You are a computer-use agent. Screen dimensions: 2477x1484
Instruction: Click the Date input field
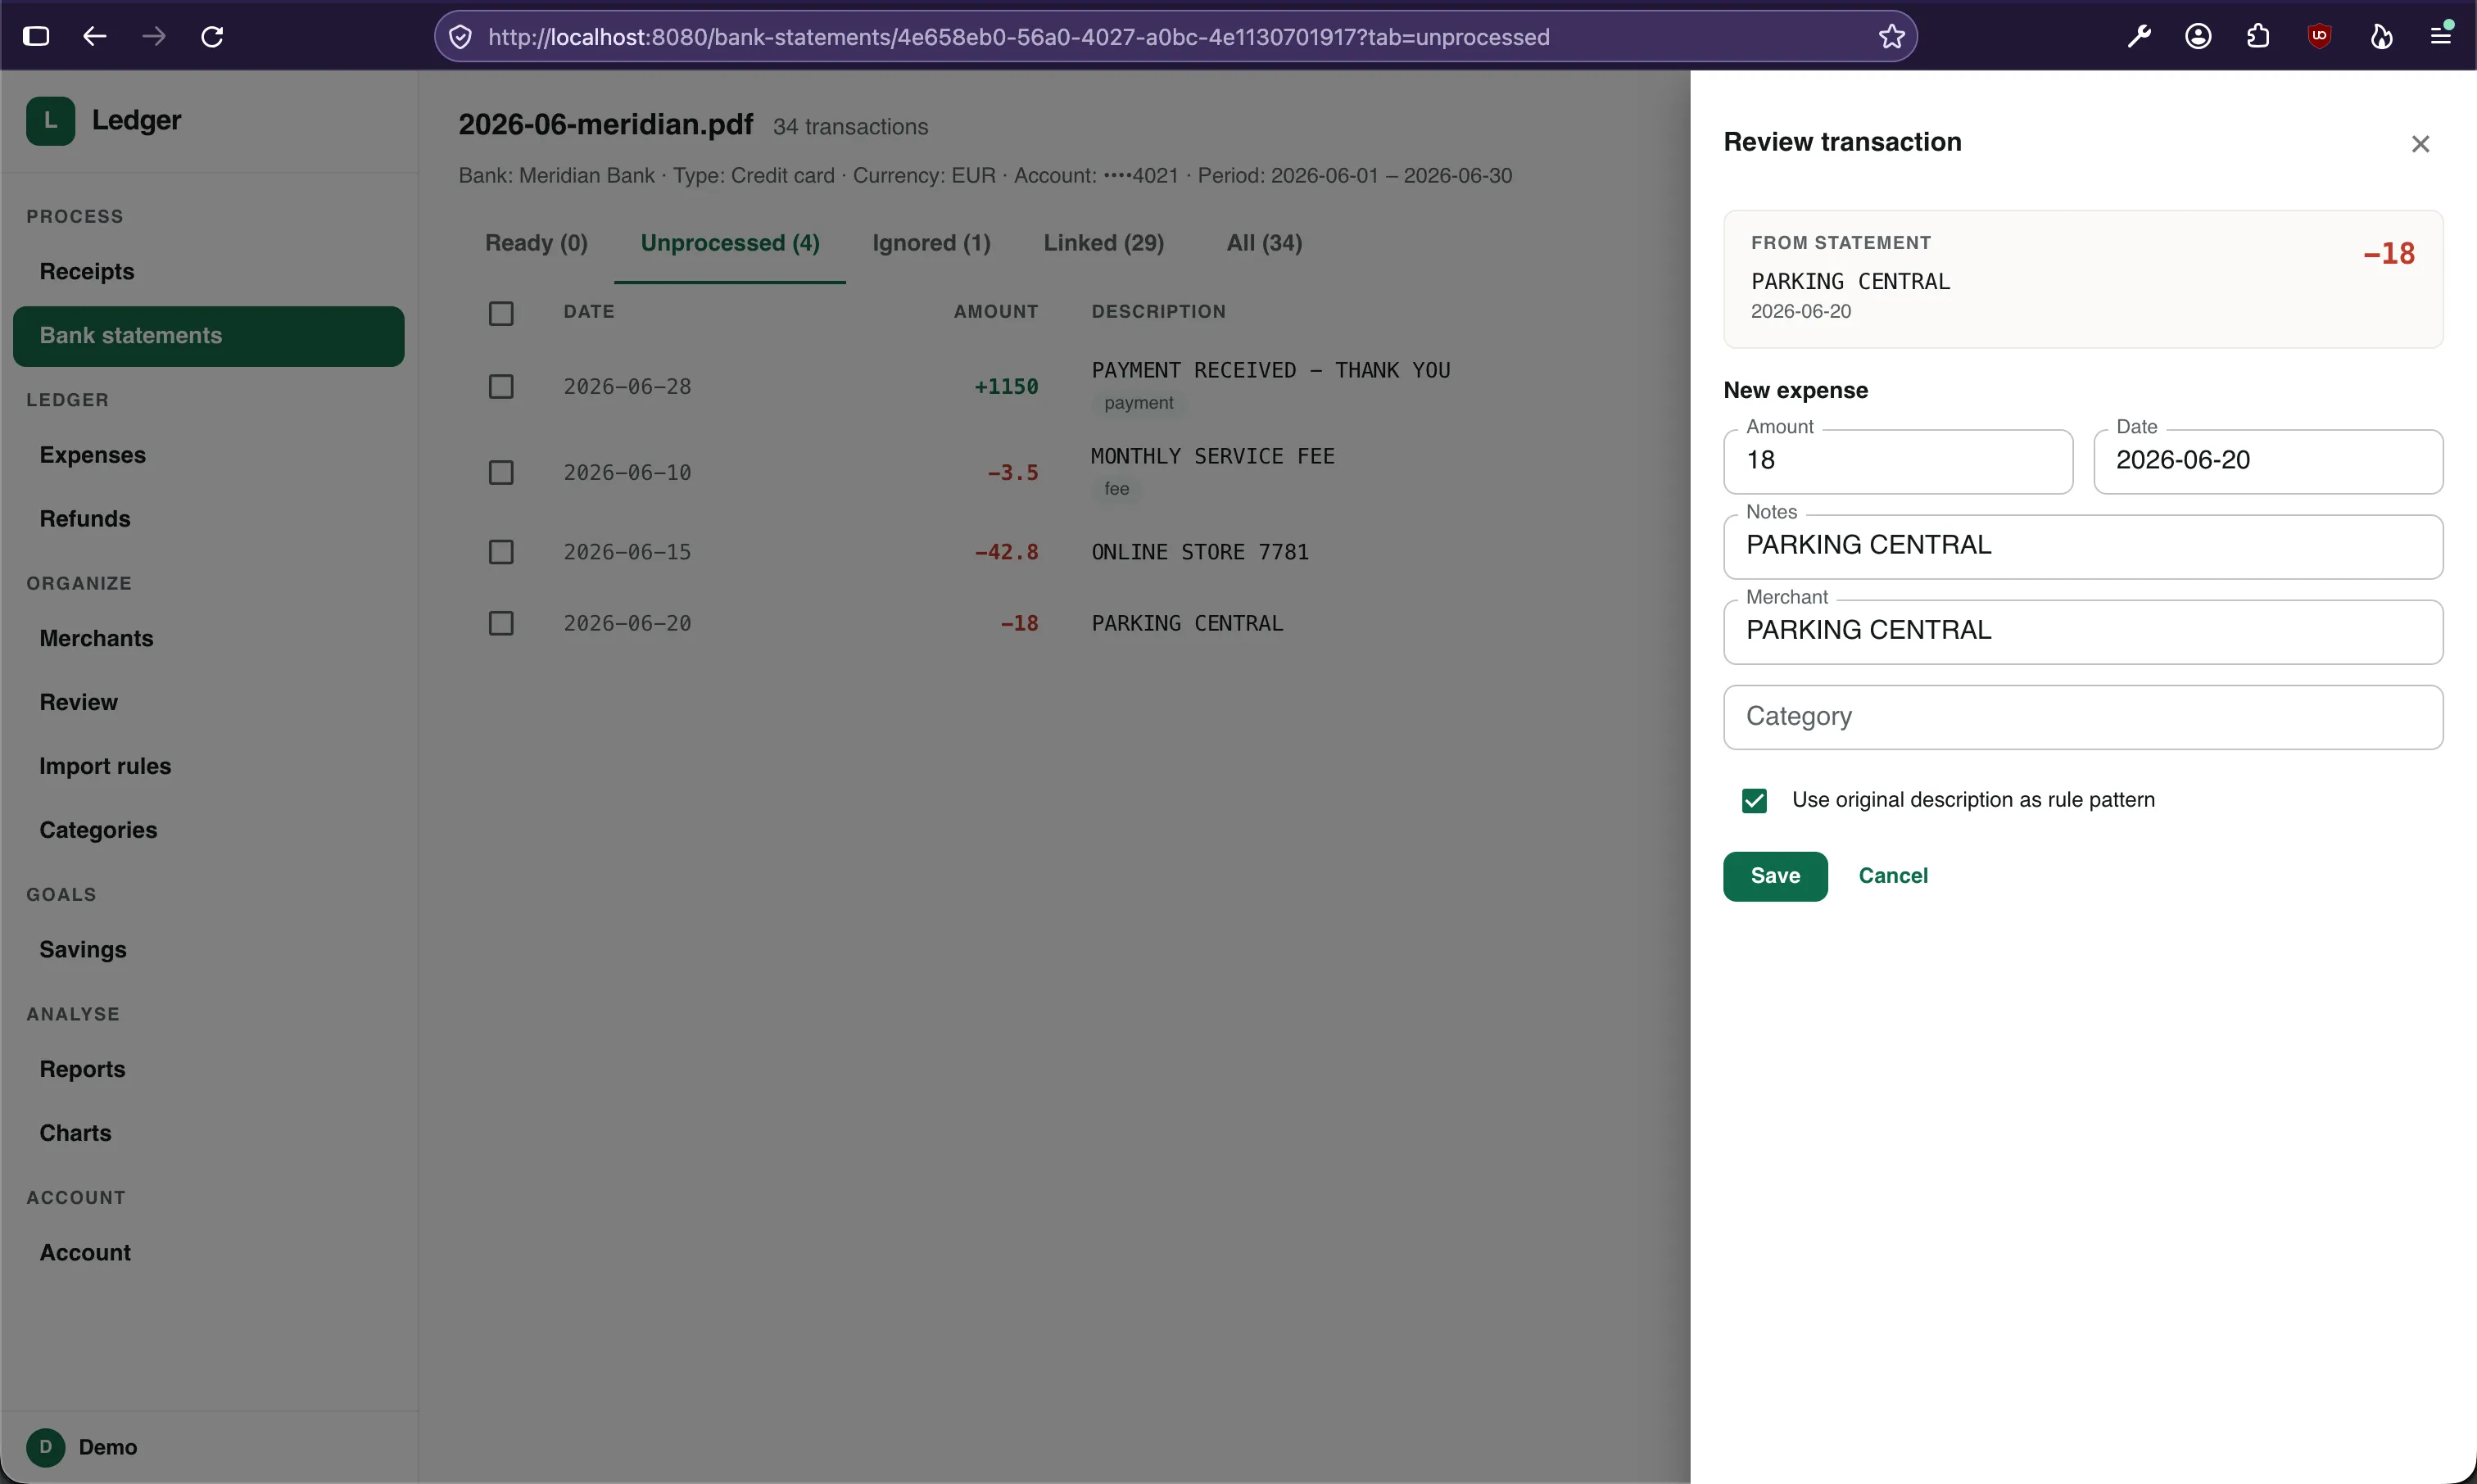(2268, 461)
